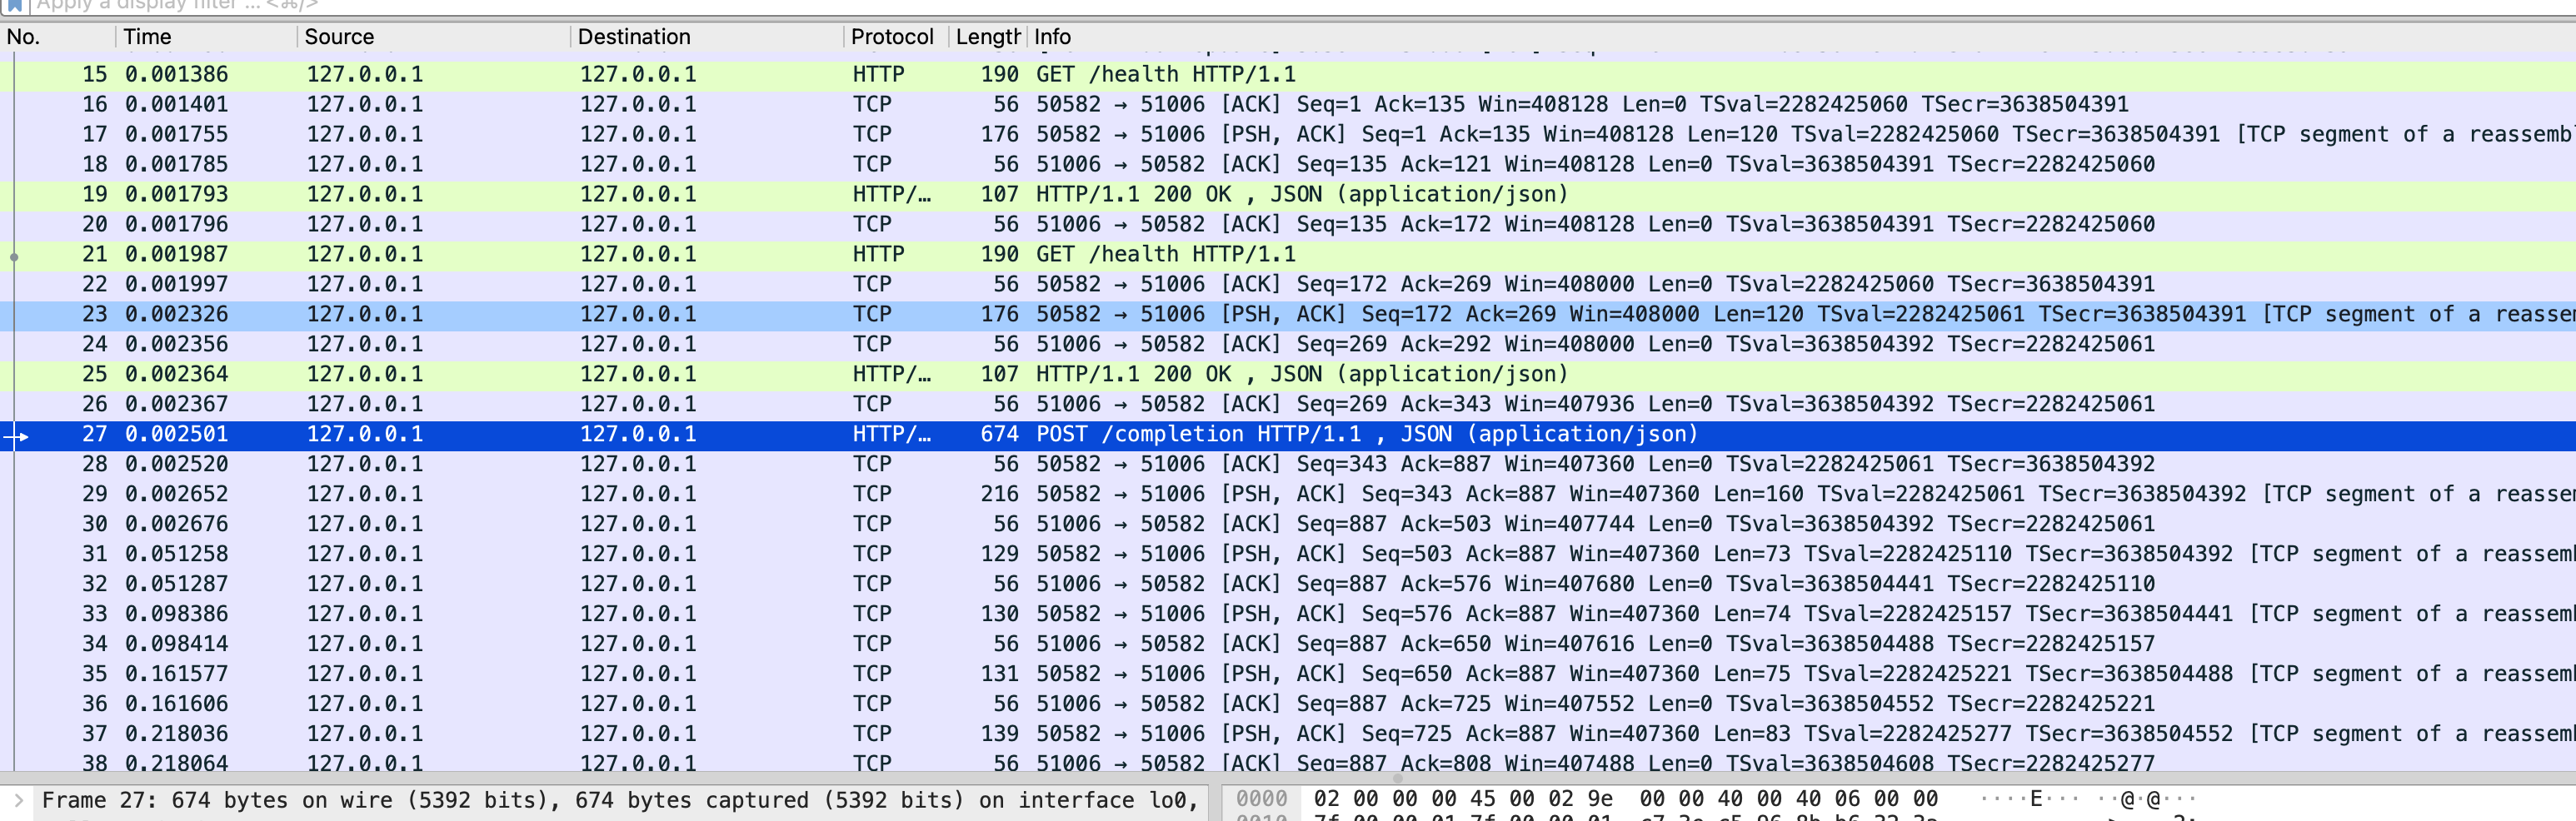Select packet 25 HTTP 200 OK row

click(x=1288, y=375)
